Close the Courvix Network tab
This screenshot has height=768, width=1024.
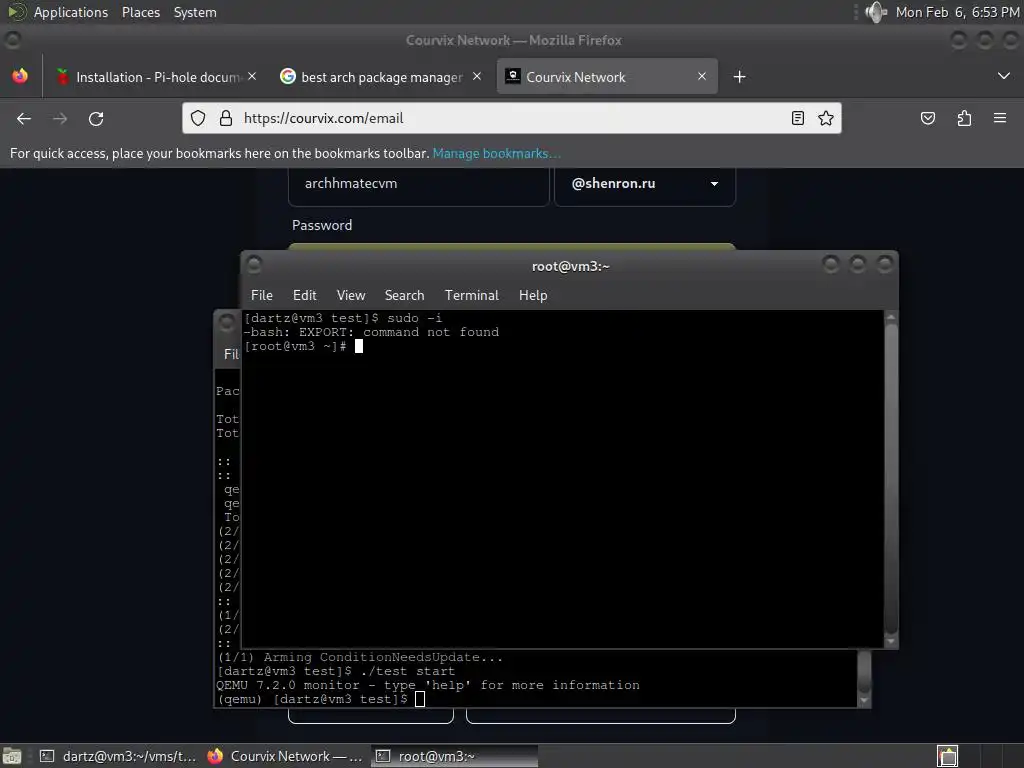[x=701, y=76]
